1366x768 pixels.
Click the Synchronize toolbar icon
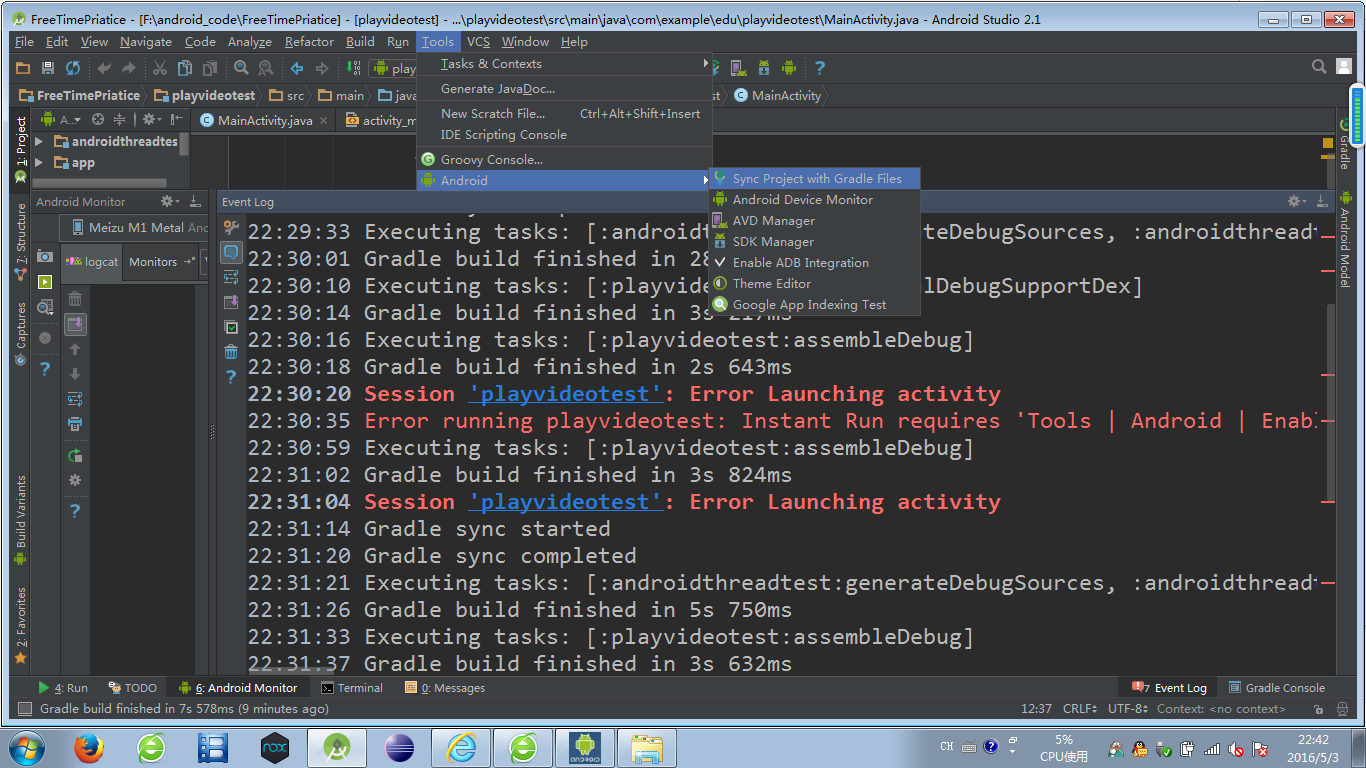coord(72,68)
